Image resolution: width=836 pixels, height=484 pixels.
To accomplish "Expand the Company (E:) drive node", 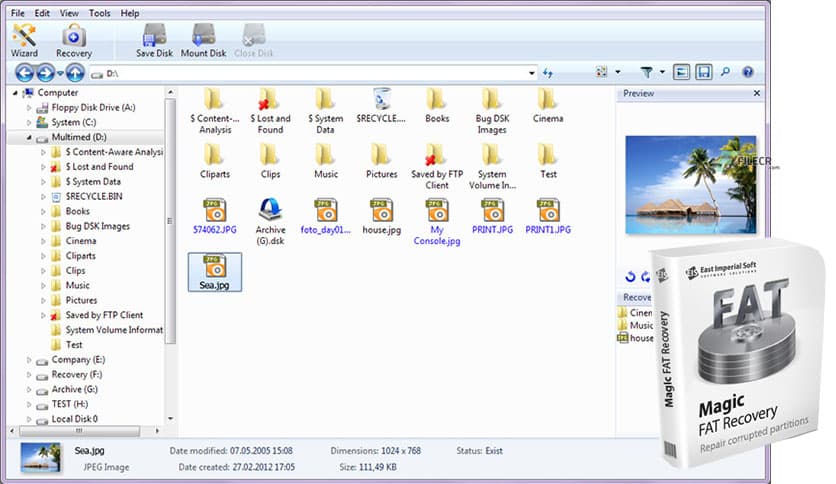I will pos(28,359).
